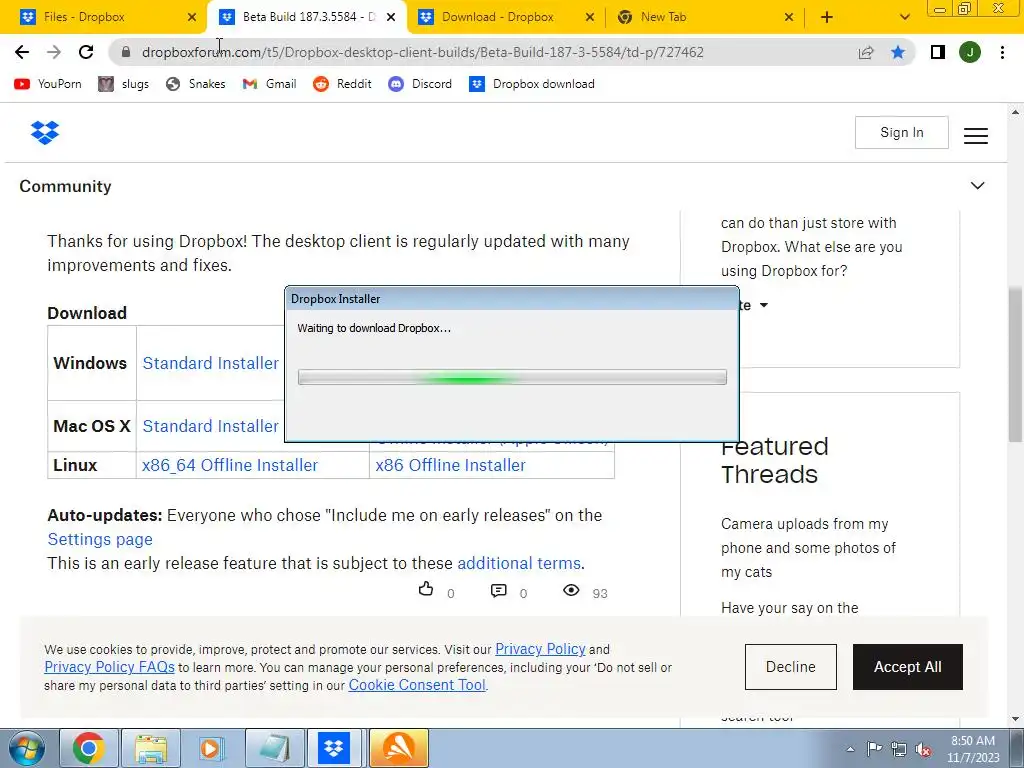Click the Accept All cookies button
Image resolution: width=1024 pixels, height=768 pixels.
click(x=908, y=667)
